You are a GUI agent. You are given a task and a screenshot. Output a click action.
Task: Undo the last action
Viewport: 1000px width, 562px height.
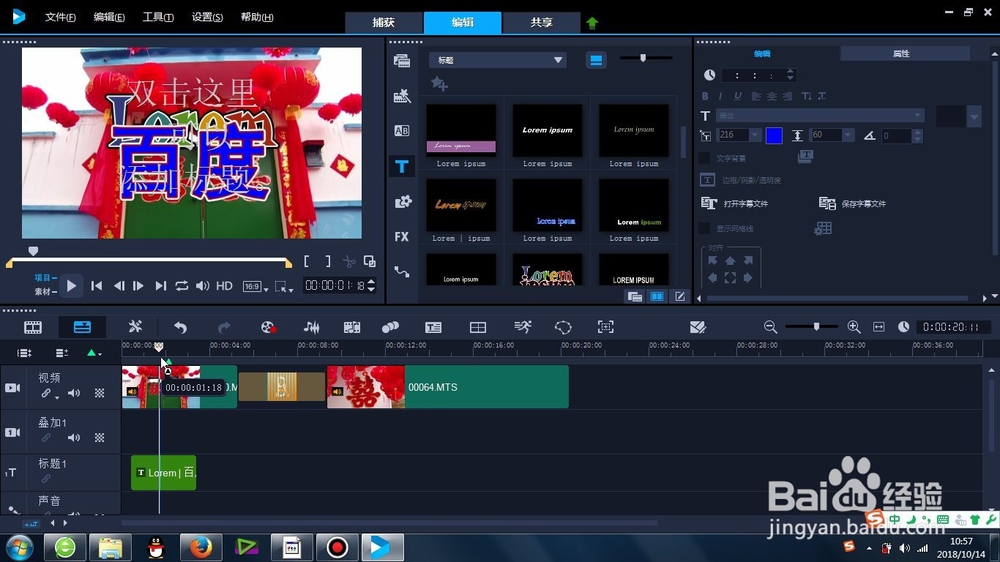[x=180, y=327]
